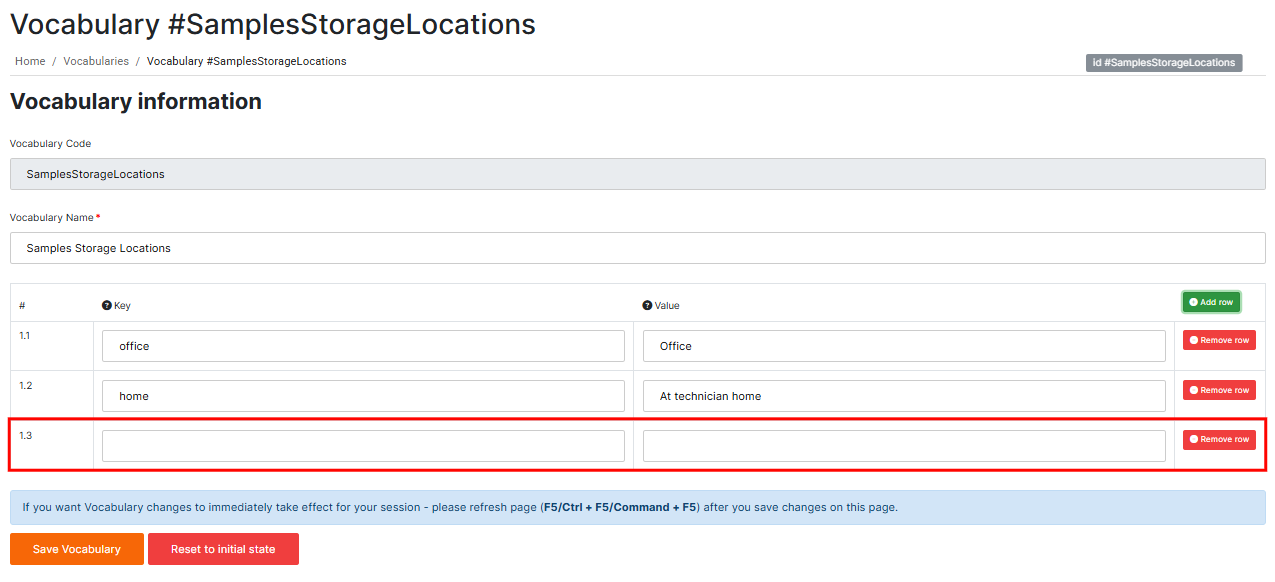
Task: Go to Home in the breadcrumb
Action: click(x=30, y=61)
